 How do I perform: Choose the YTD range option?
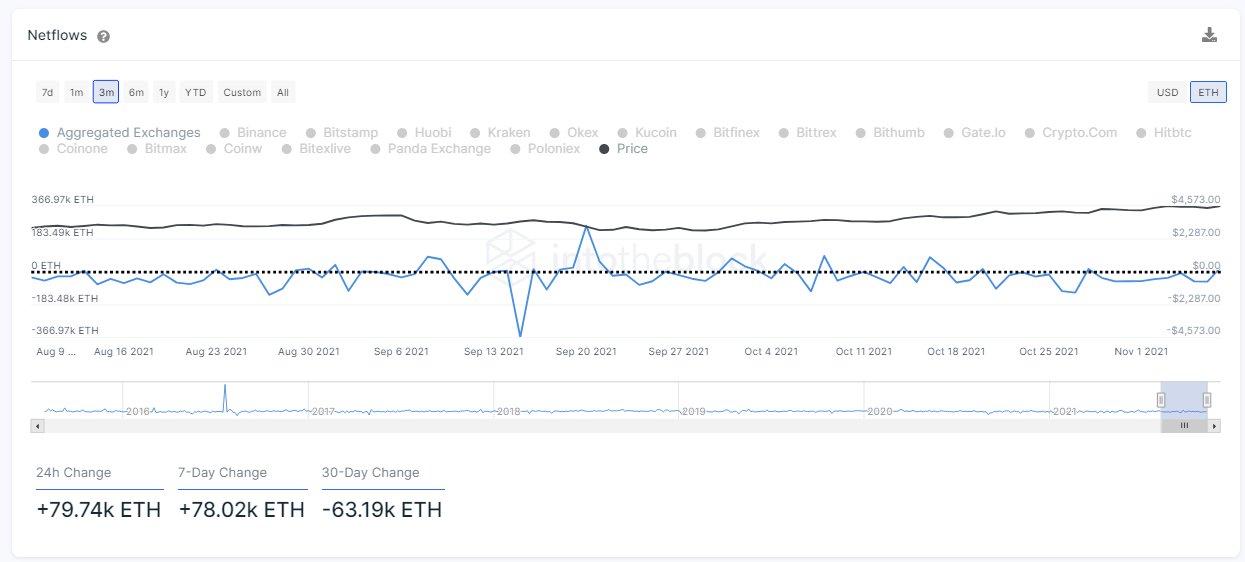pyautogui.click(x=196, y=93)
